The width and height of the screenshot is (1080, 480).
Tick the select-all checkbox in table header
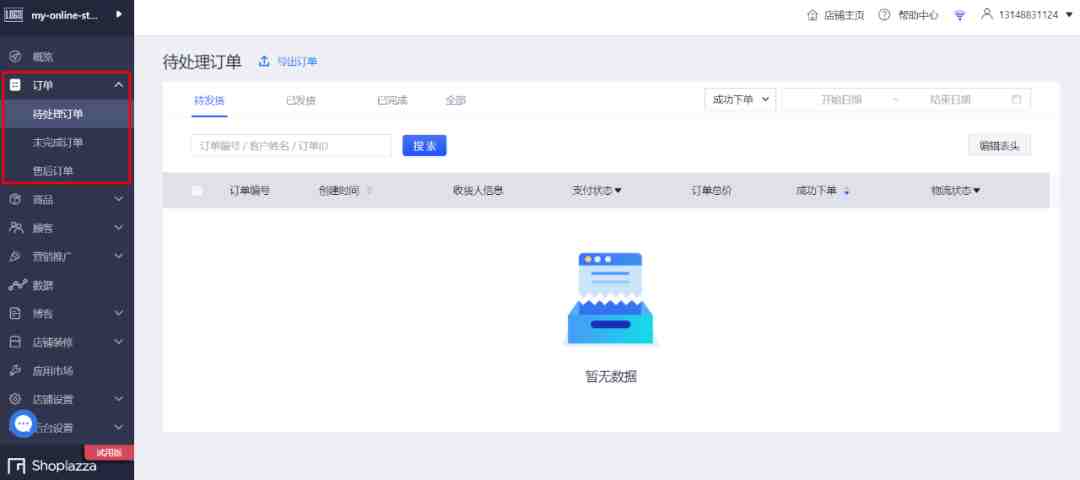tap(197, 191)
